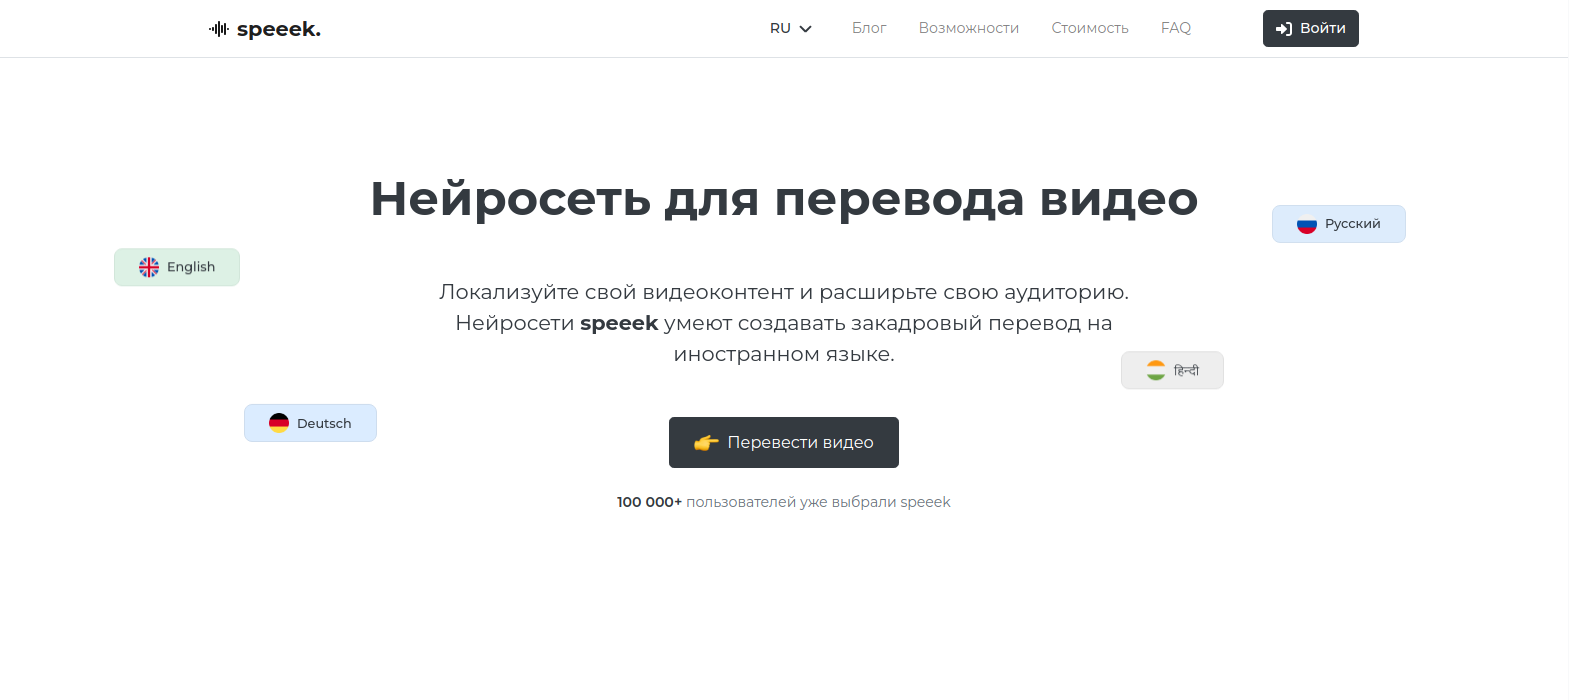Screen dimensions: 1569x700
Task: Click the Deutsch language badge
Action: coord(310,423)
